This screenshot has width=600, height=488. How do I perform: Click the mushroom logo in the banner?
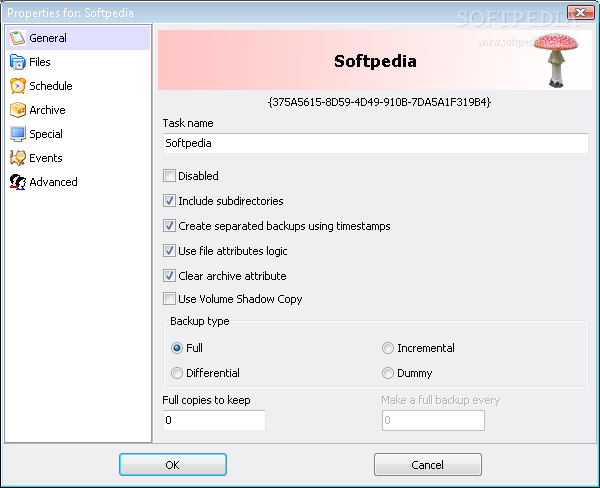(556, 60)
